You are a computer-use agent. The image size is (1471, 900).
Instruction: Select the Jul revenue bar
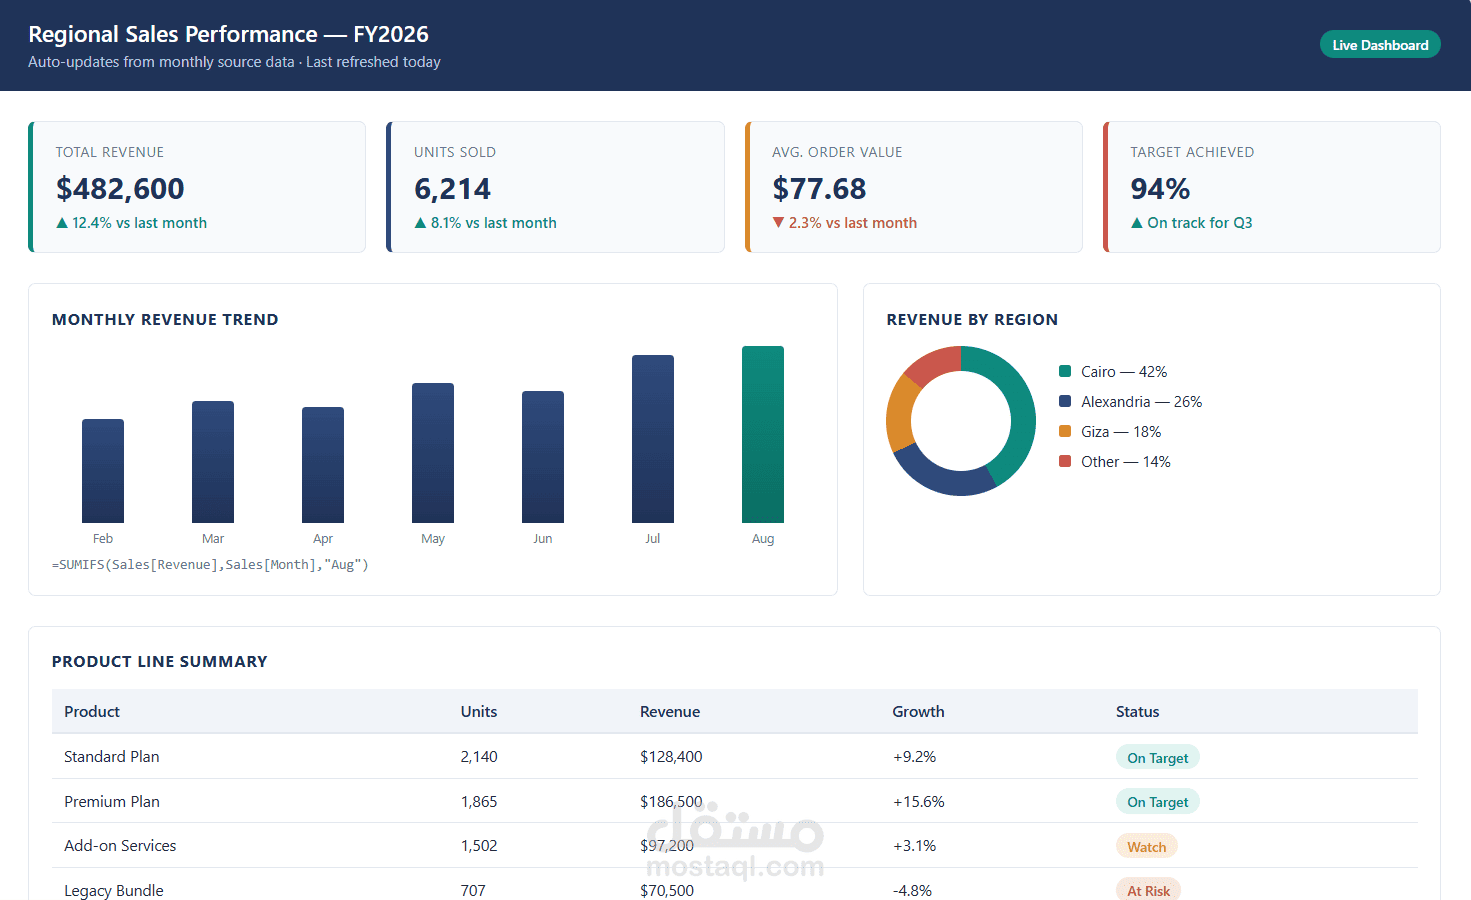[x=653, y=439]
